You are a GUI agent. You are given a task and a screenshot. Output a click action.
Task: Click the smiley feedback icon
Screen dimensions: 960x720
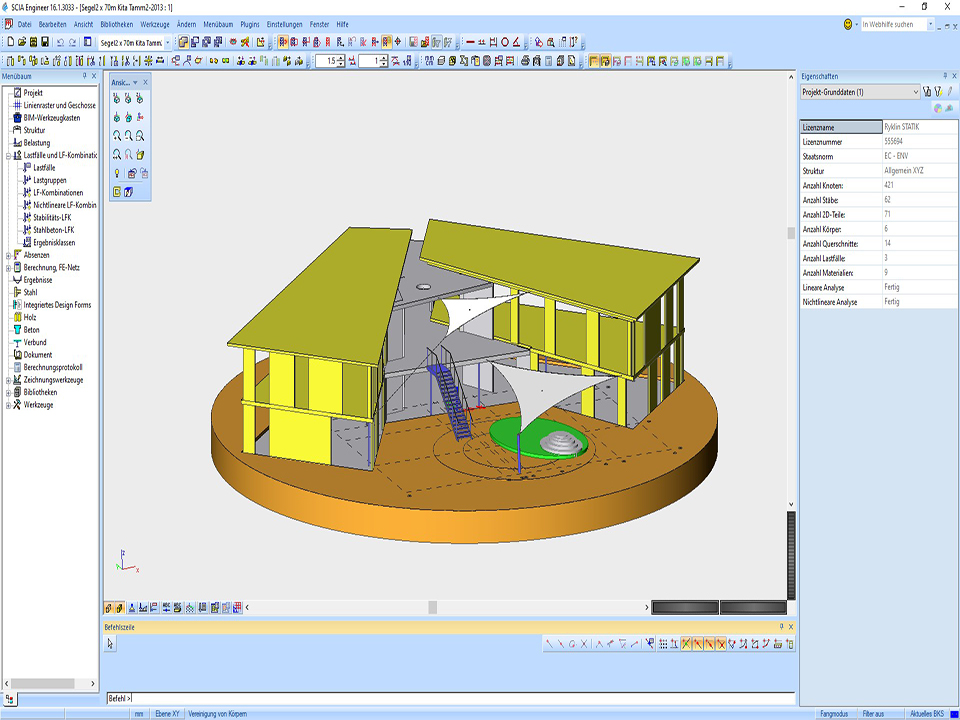click(849, 23)
